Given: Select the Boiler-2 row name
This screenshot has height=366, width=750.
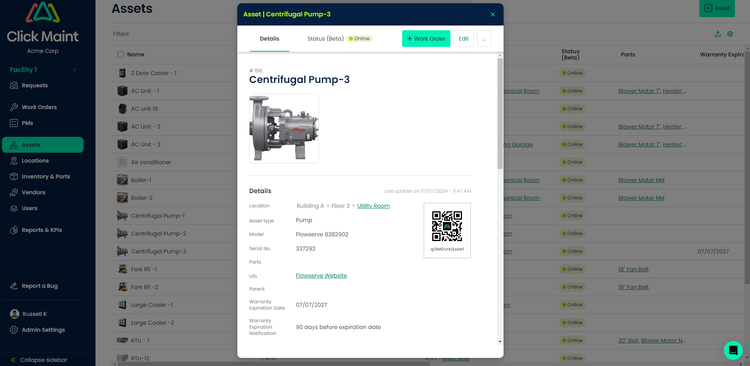Looking at the screenshot, I should coord(142,198).
